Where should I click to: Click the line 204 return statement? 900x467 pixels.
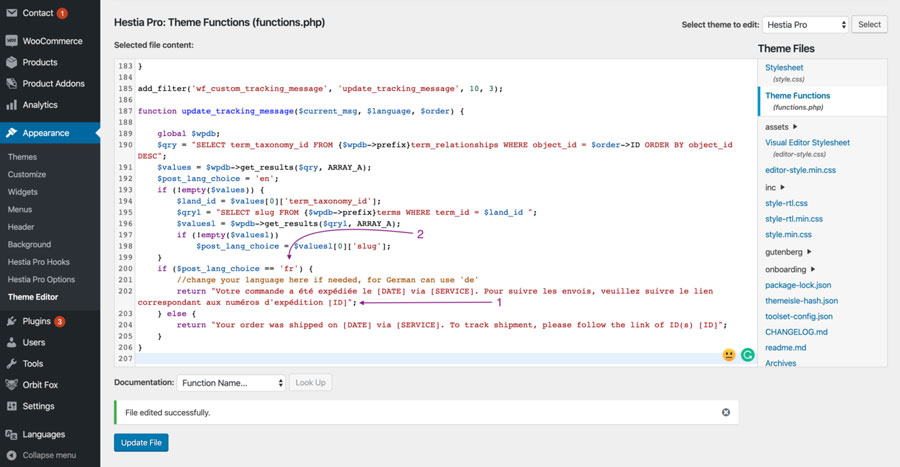[452, 325]
